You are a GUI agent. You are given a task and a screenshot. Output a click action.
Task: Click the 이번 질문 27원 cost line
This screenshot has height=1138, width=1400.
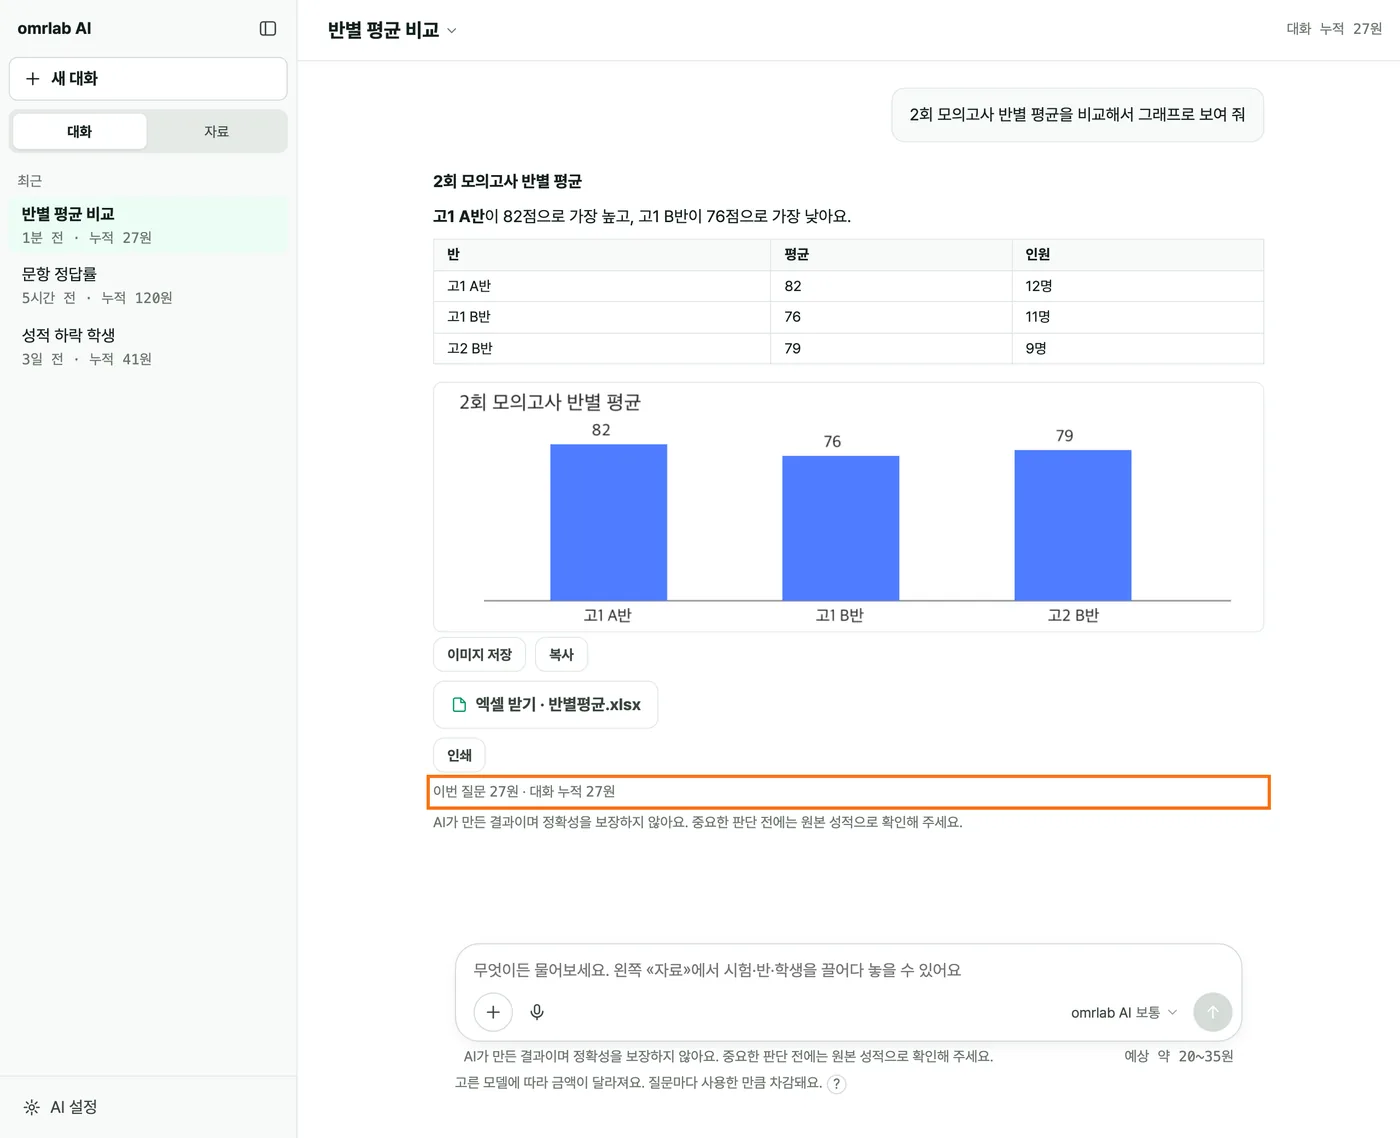[849, 792]
